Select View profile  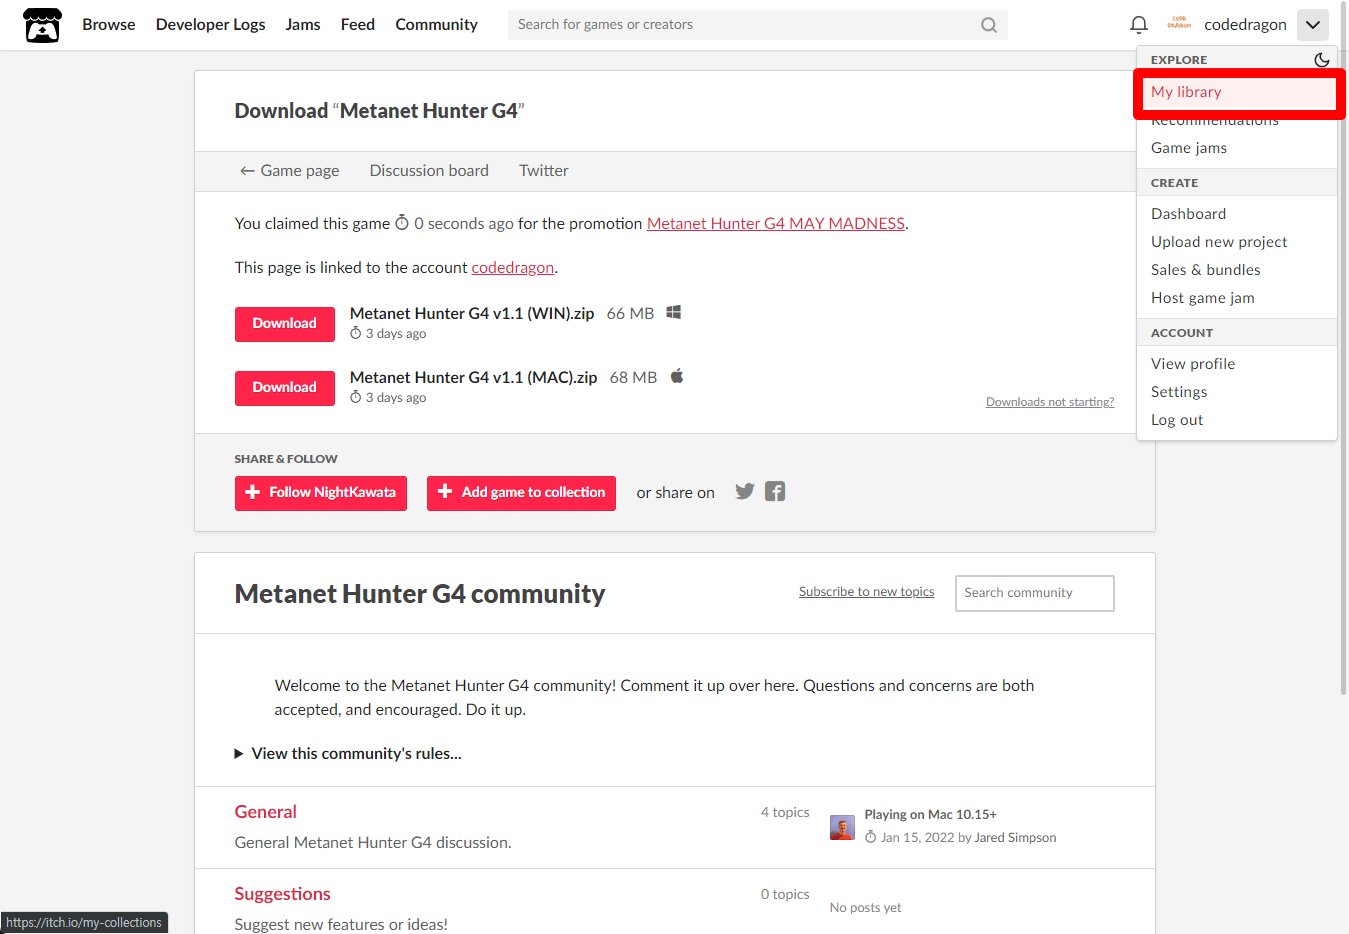[x=1237, y=364]
